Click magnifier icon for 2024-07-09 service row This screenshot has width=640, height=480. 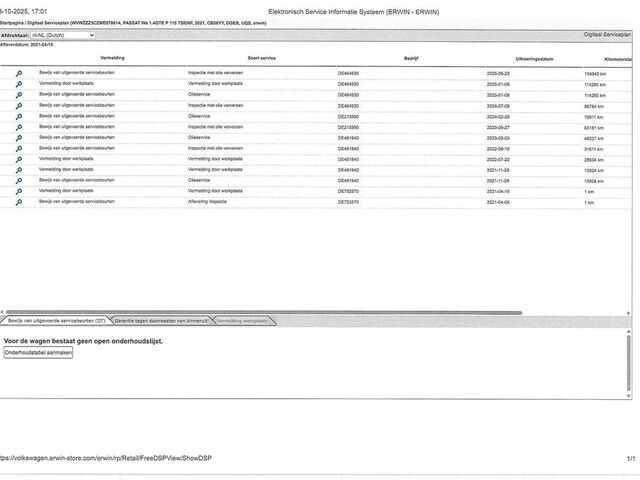point(18,105)
